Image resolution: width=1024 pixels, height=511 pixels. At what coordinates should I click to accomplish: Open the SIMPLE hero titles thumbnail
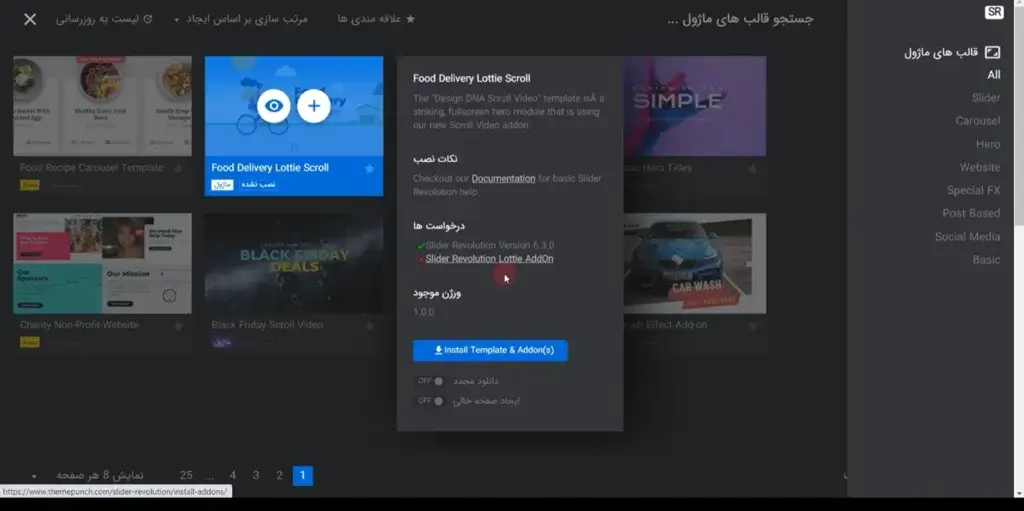tap(695, 106)
